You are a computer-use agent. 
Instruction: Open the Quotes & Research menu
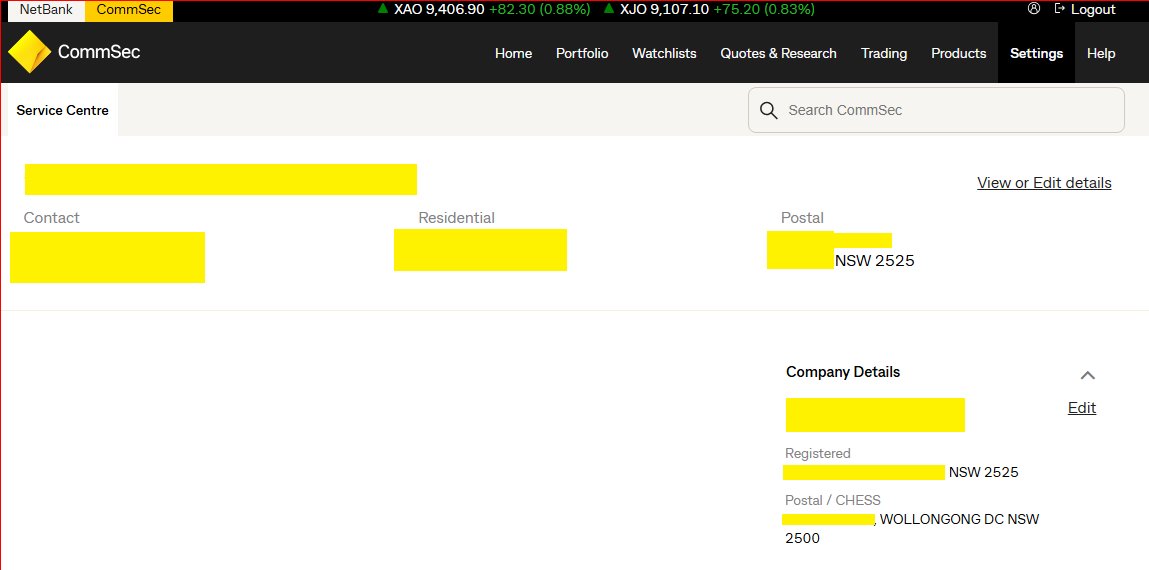tap(778, 53)
